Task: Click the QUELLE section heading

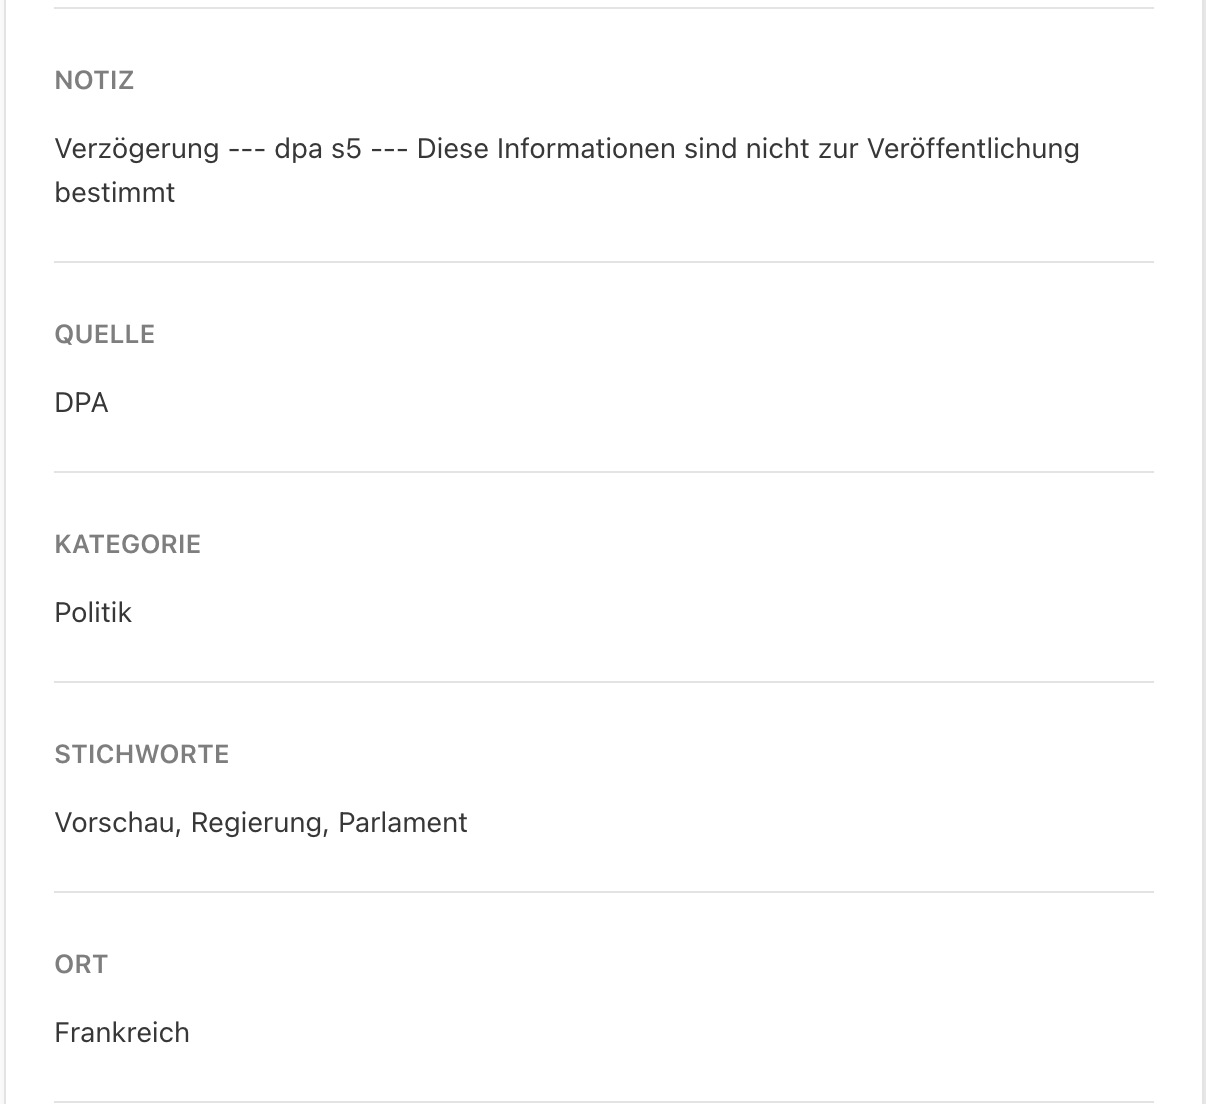Action: 104,334
